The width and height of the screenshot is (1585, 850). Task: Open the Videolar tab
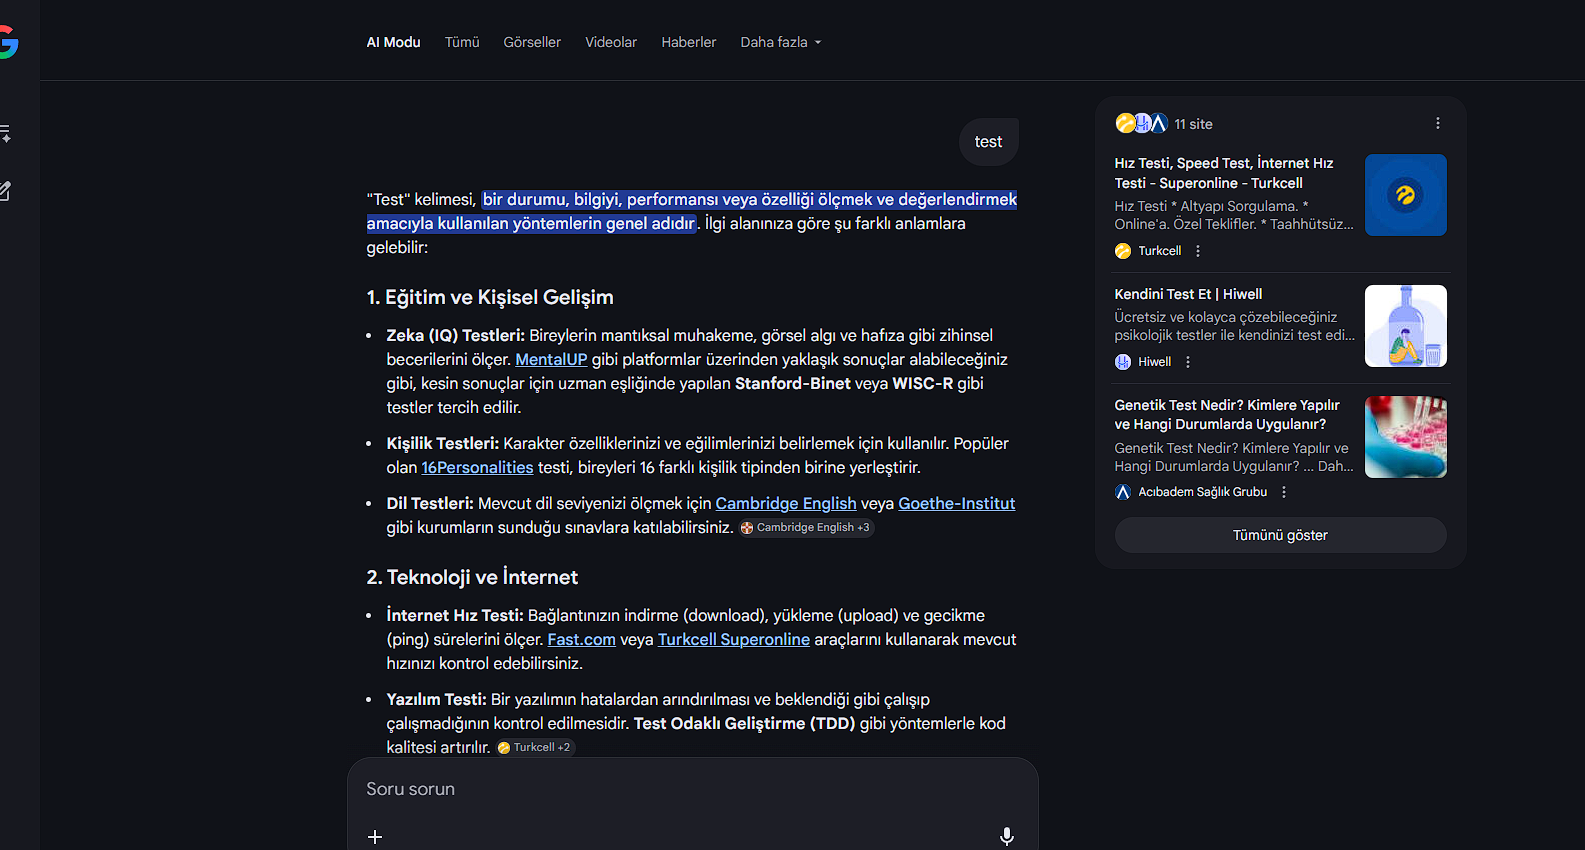tap(611, 42)
